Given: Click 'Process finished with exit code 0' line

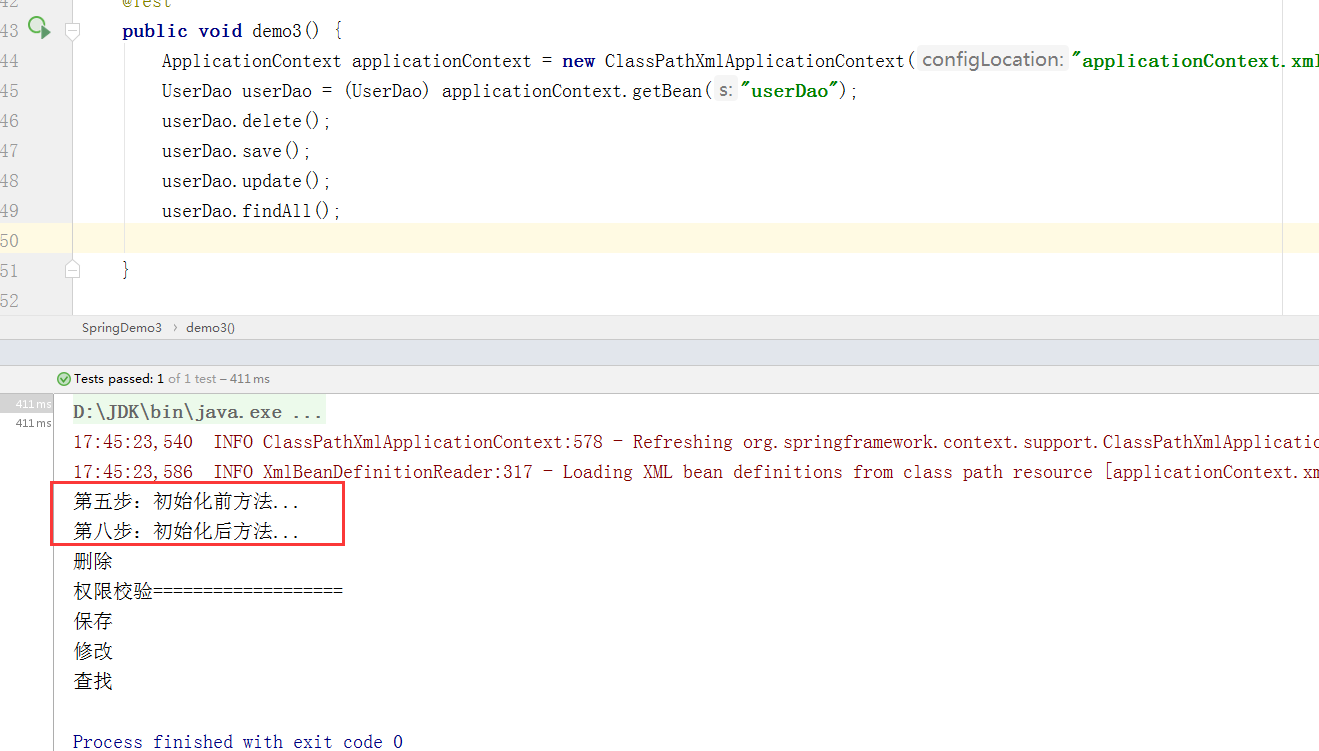Looking at the screenshot, I should click(238, 742).
